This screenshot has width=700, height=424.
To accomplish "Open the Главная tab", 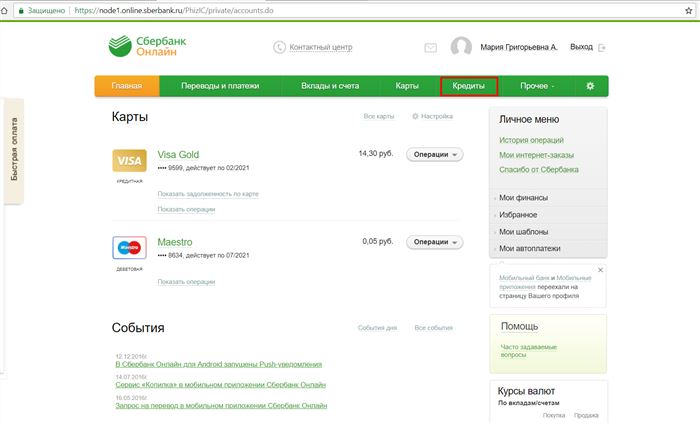I will 127,86.
